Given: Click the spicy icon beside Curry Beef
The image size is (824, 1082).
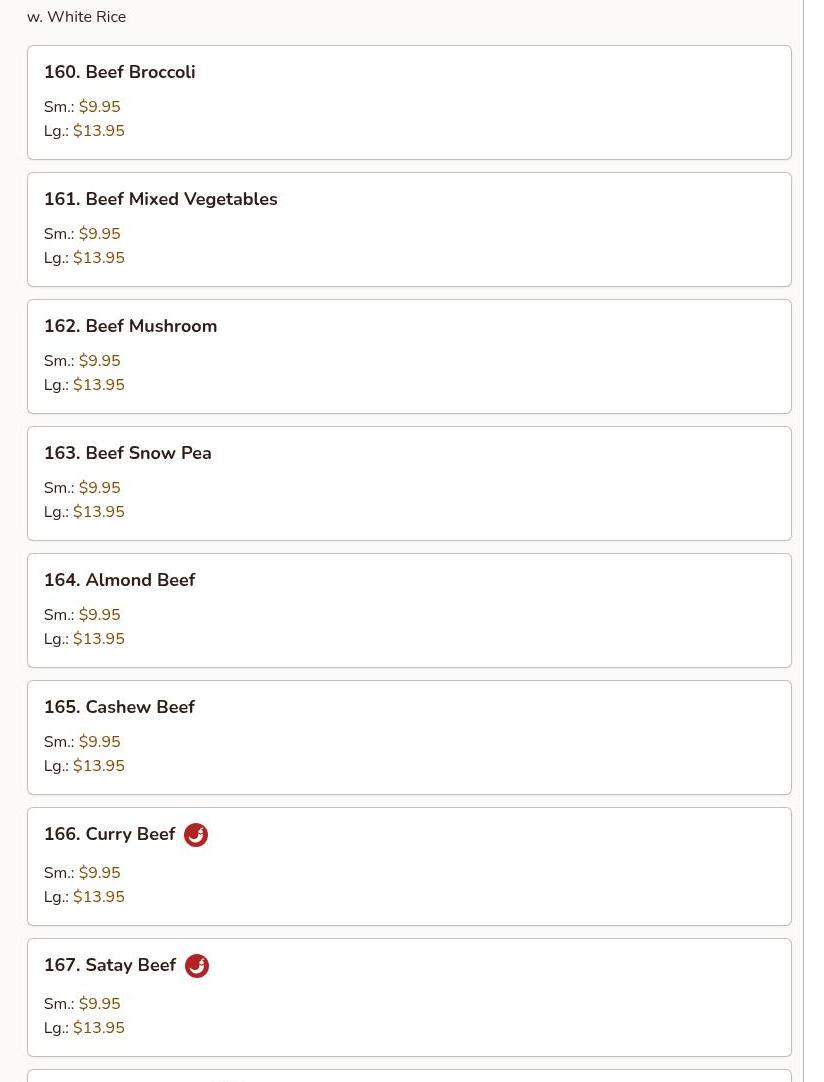Looking at the screenshot, I should (196, 835).
